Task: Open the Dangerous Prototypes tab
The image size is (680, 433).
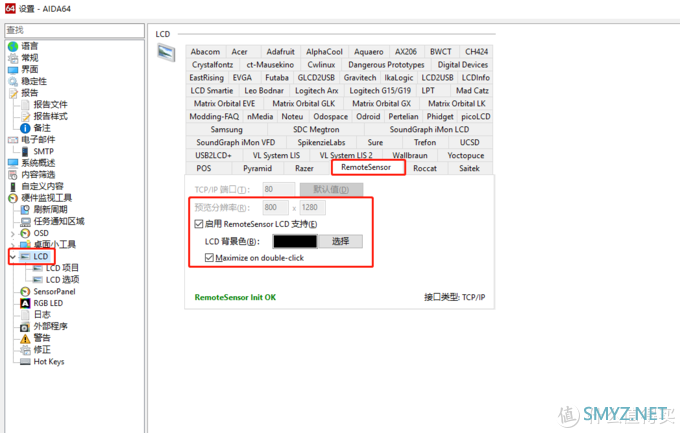Action: click(x=386, y=65)
